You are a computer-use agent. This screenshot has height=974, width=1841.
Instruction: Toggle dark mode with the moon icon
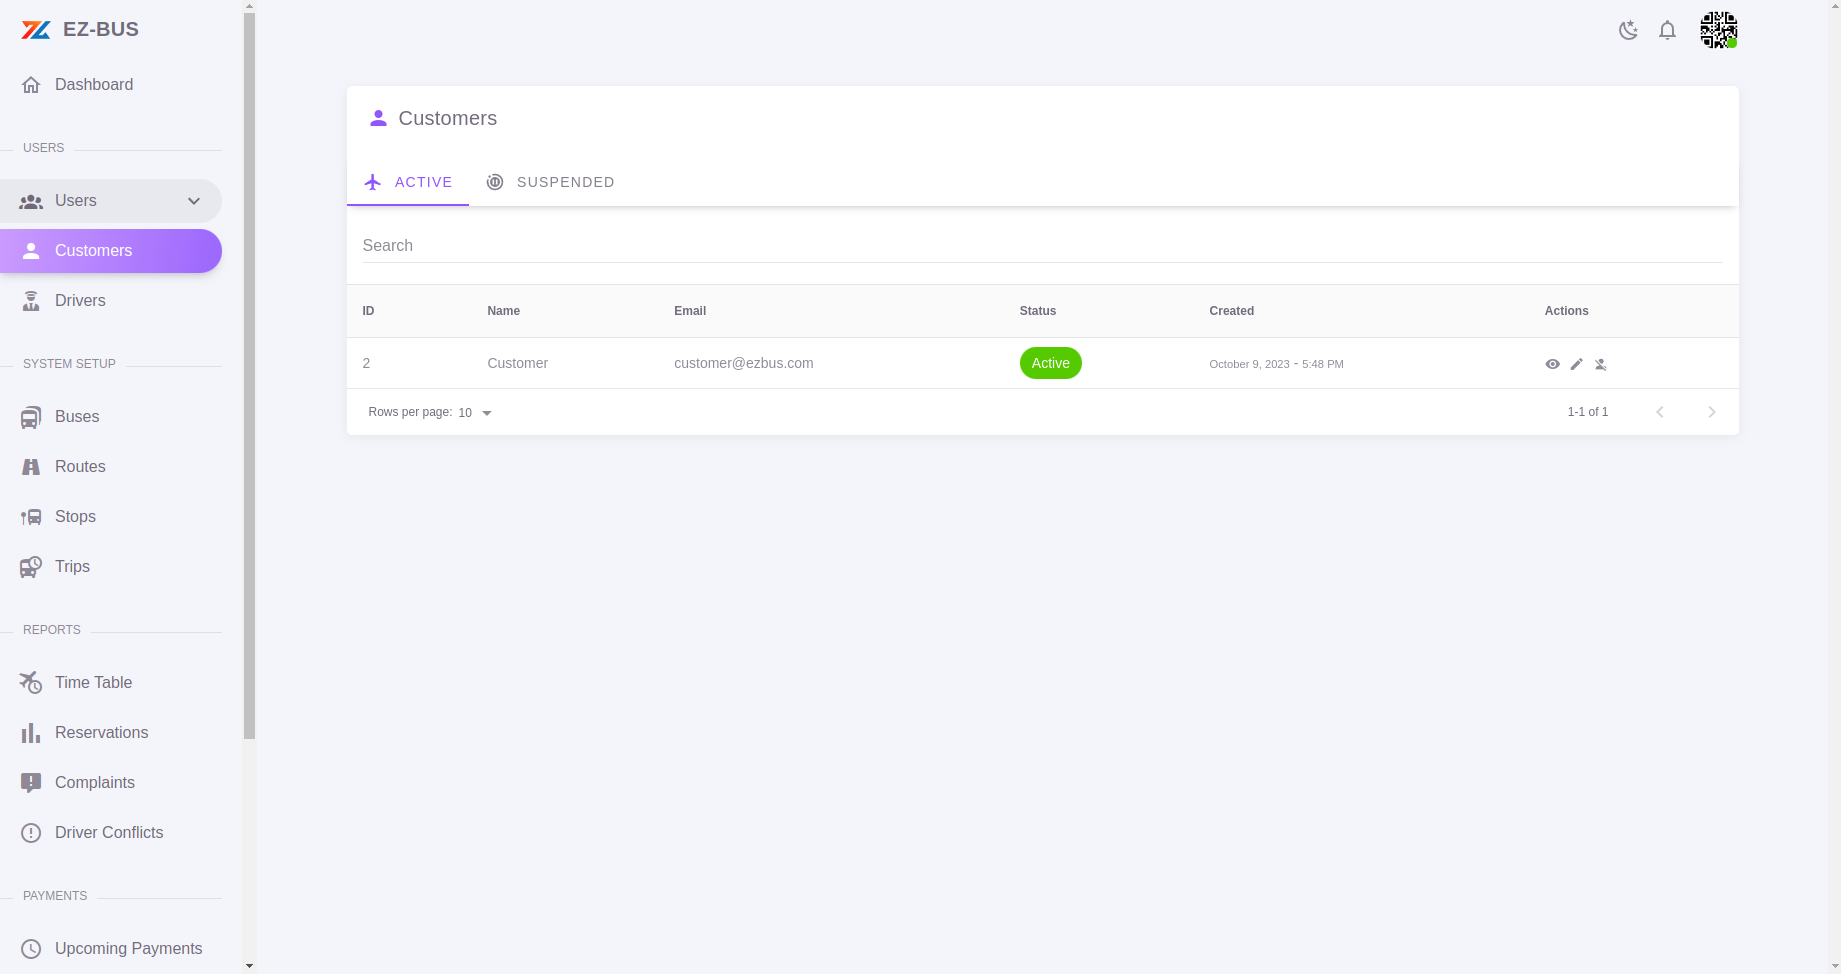(1628, 30)
